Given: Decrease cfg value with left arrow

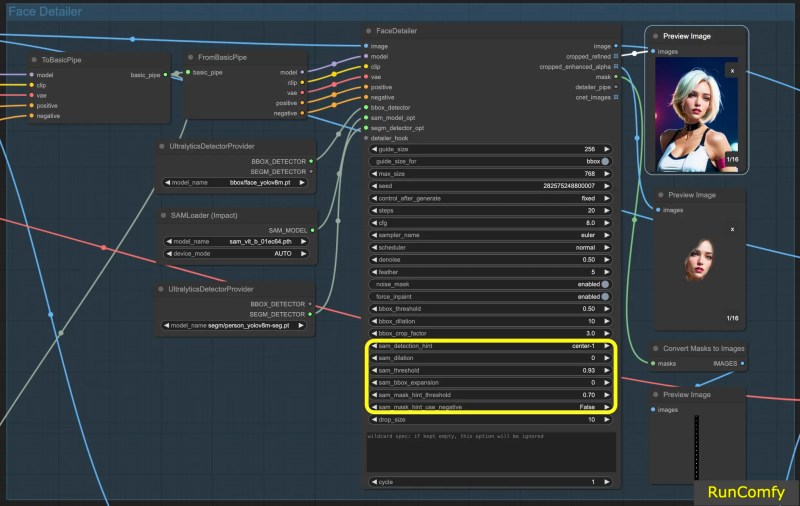Looking at the screenshot, I should pos(374,223).
